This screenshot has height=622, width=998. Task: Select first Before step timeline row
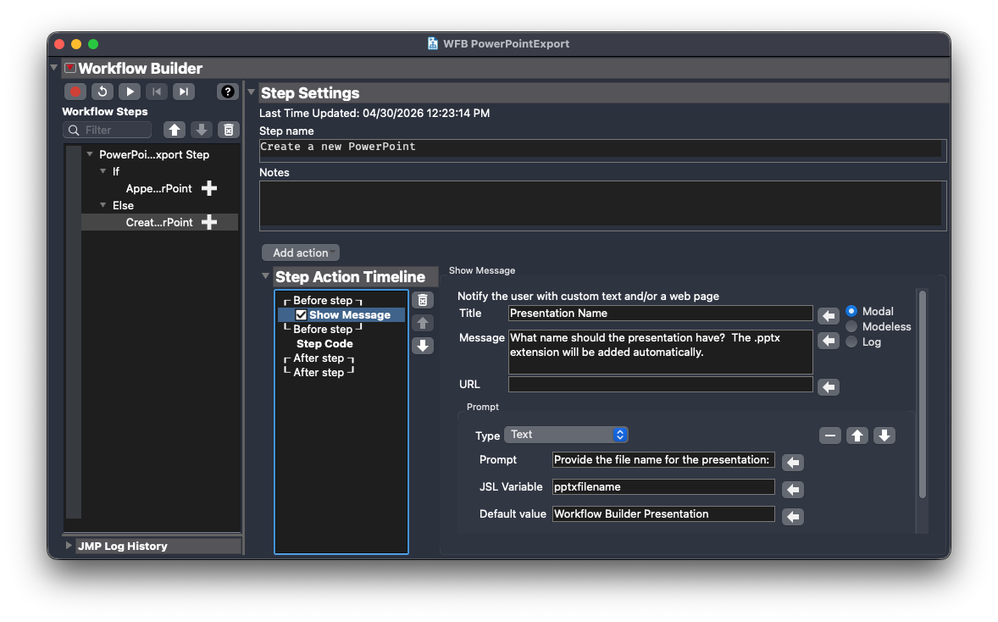coord(323,300)
